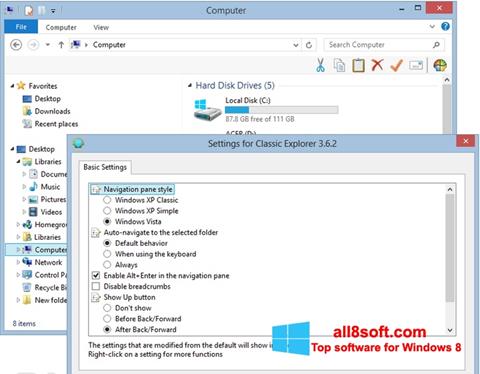480x374 pixels.
Task: Open the Help question mark icon
Action: pos(445,26)
